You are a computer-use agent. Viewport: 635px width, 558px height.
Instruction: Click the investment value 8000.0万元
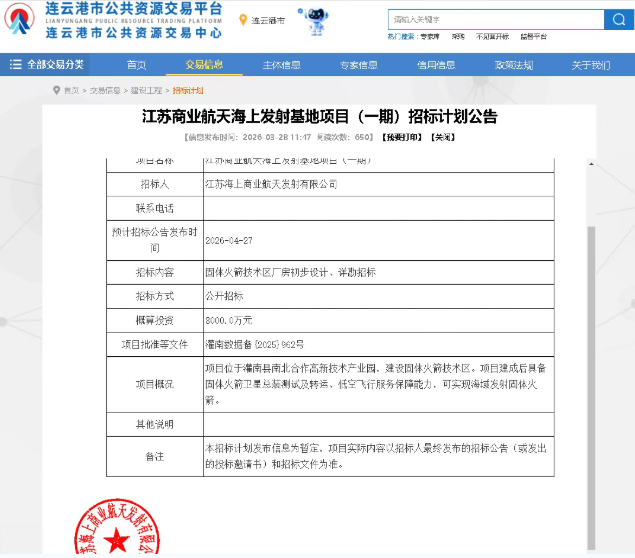point(229,321)
